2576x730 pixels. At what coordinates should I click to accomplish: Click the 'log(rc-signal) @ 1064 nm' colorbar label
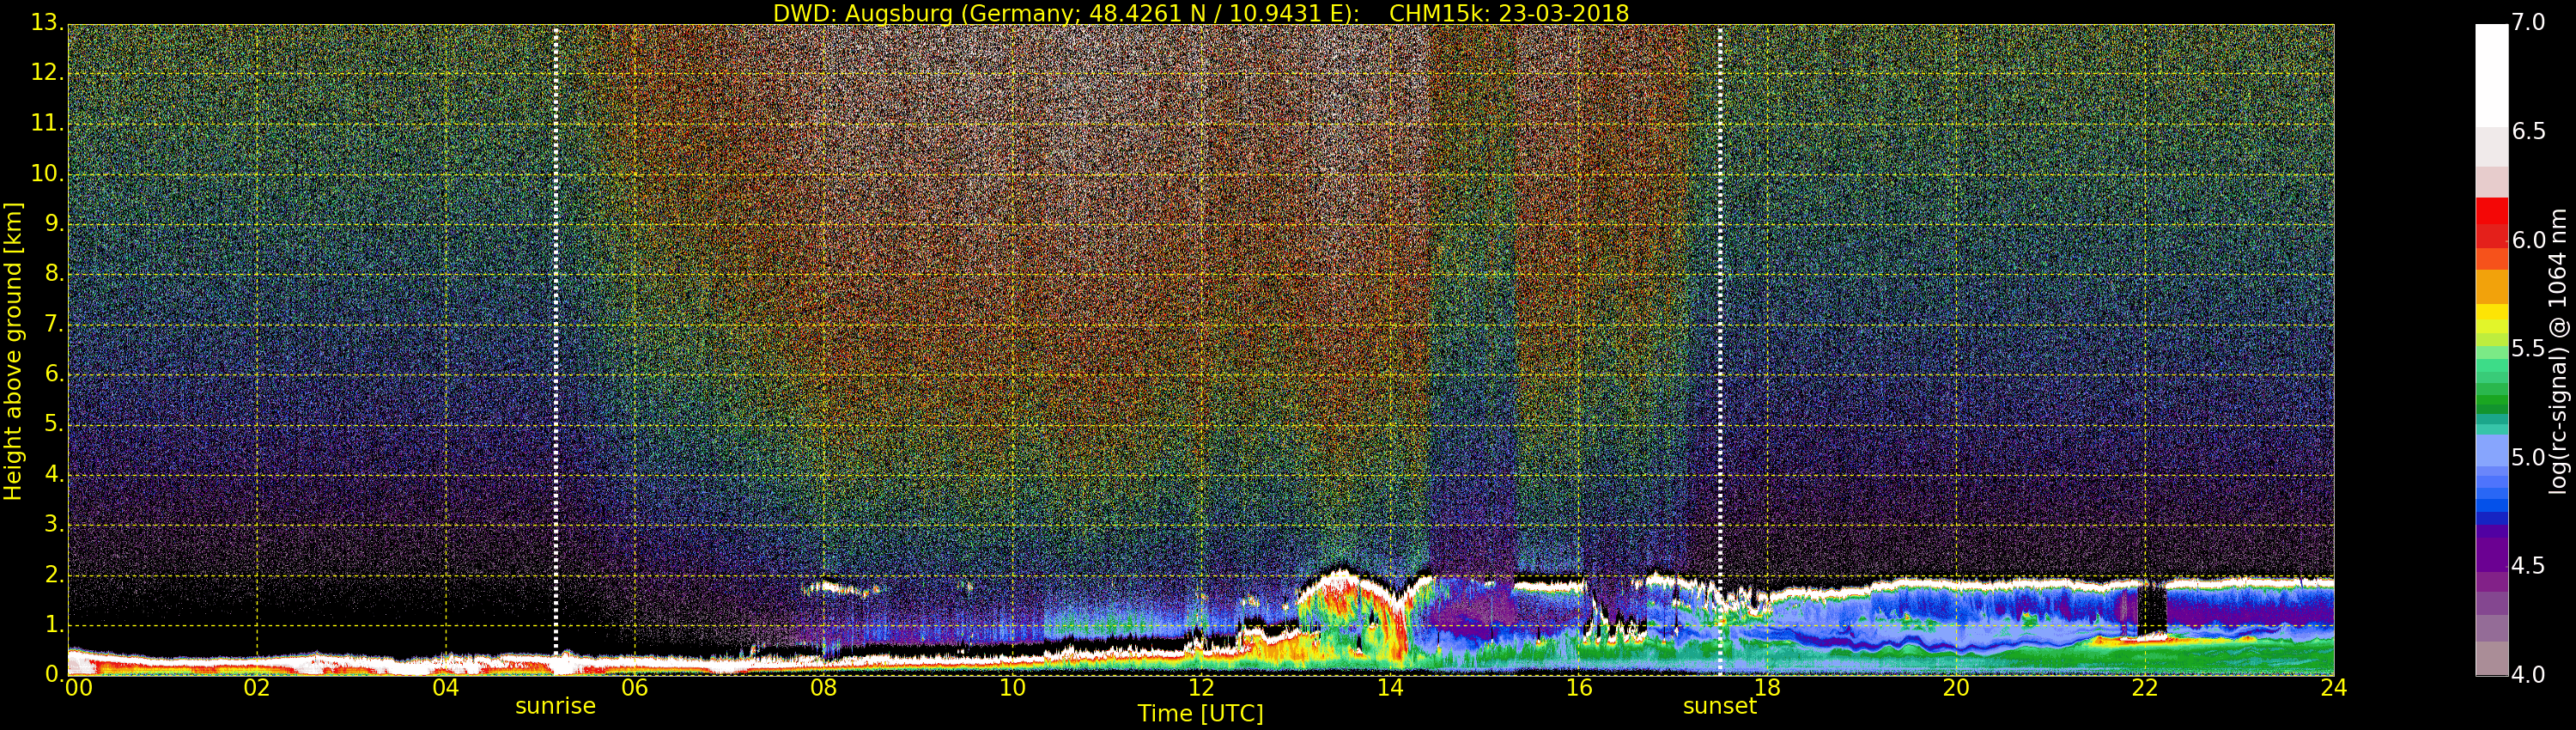2558,350
